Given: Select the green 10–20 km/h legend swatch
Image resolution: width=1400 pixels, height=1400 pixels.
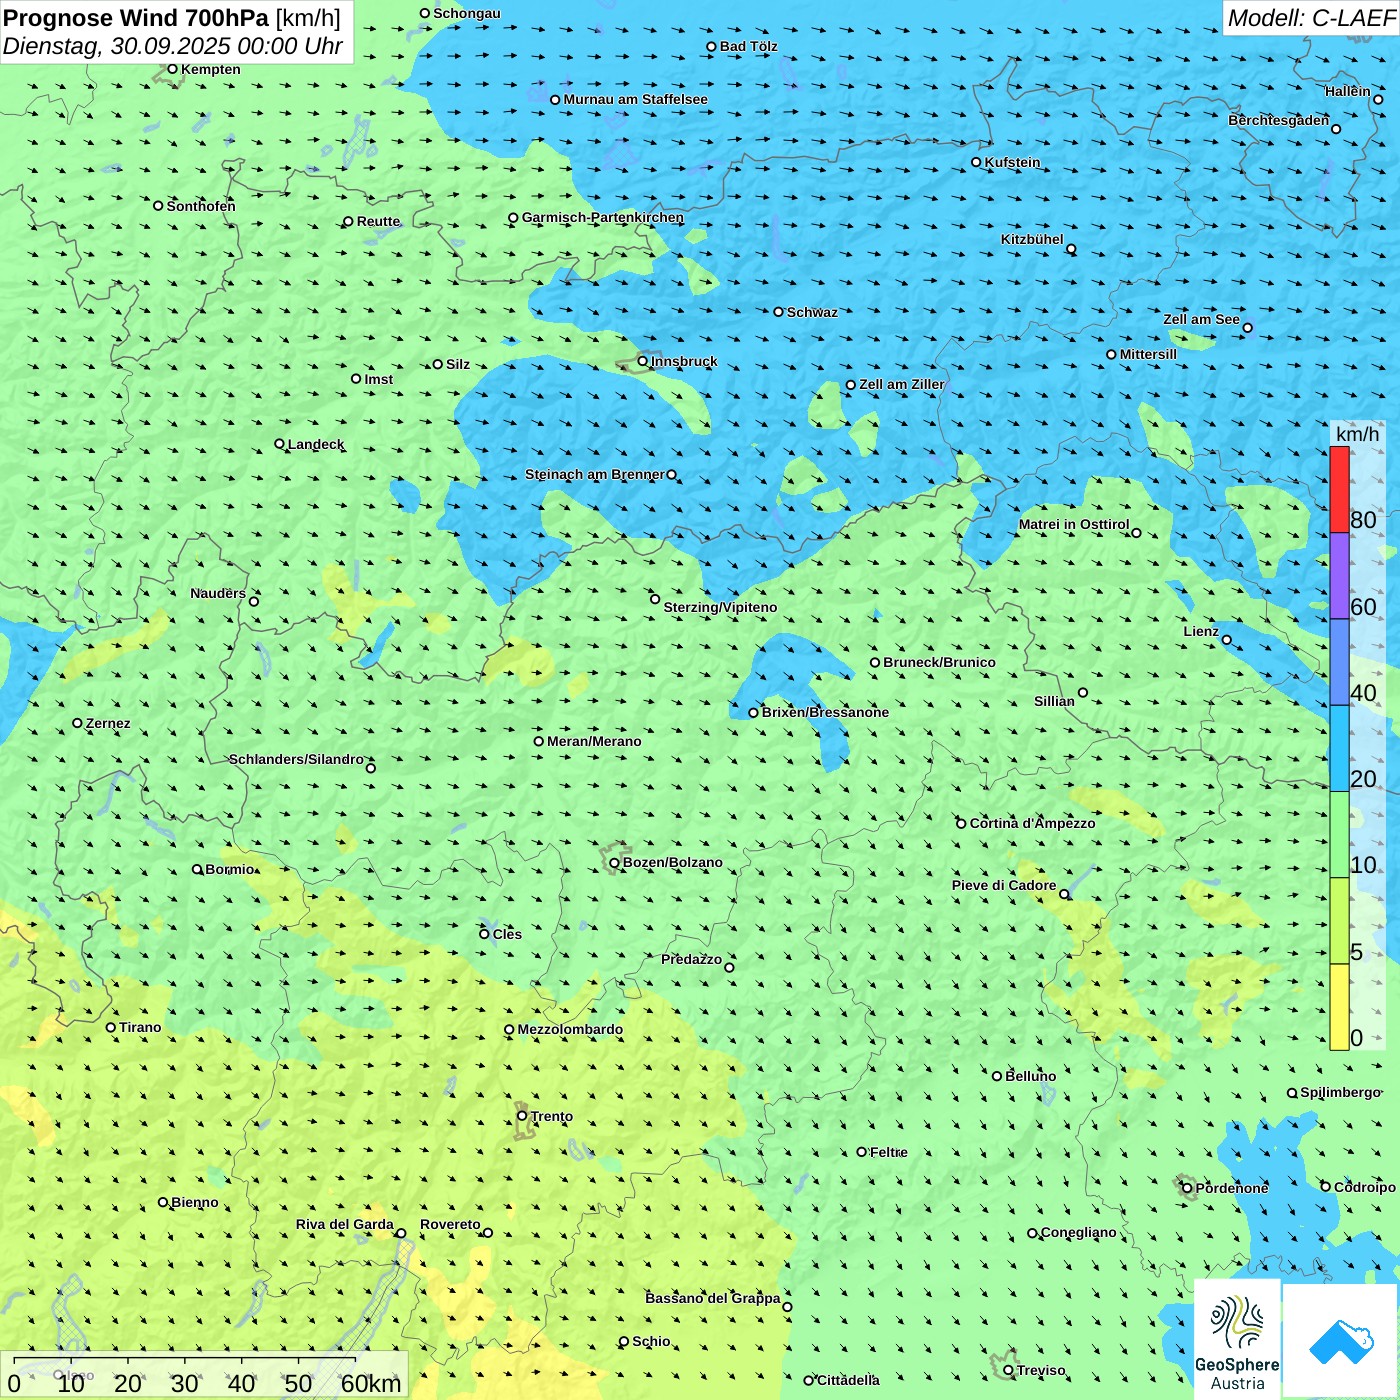Looking at the screenshot, I should pyautogui.click(x=1339, y=835).
